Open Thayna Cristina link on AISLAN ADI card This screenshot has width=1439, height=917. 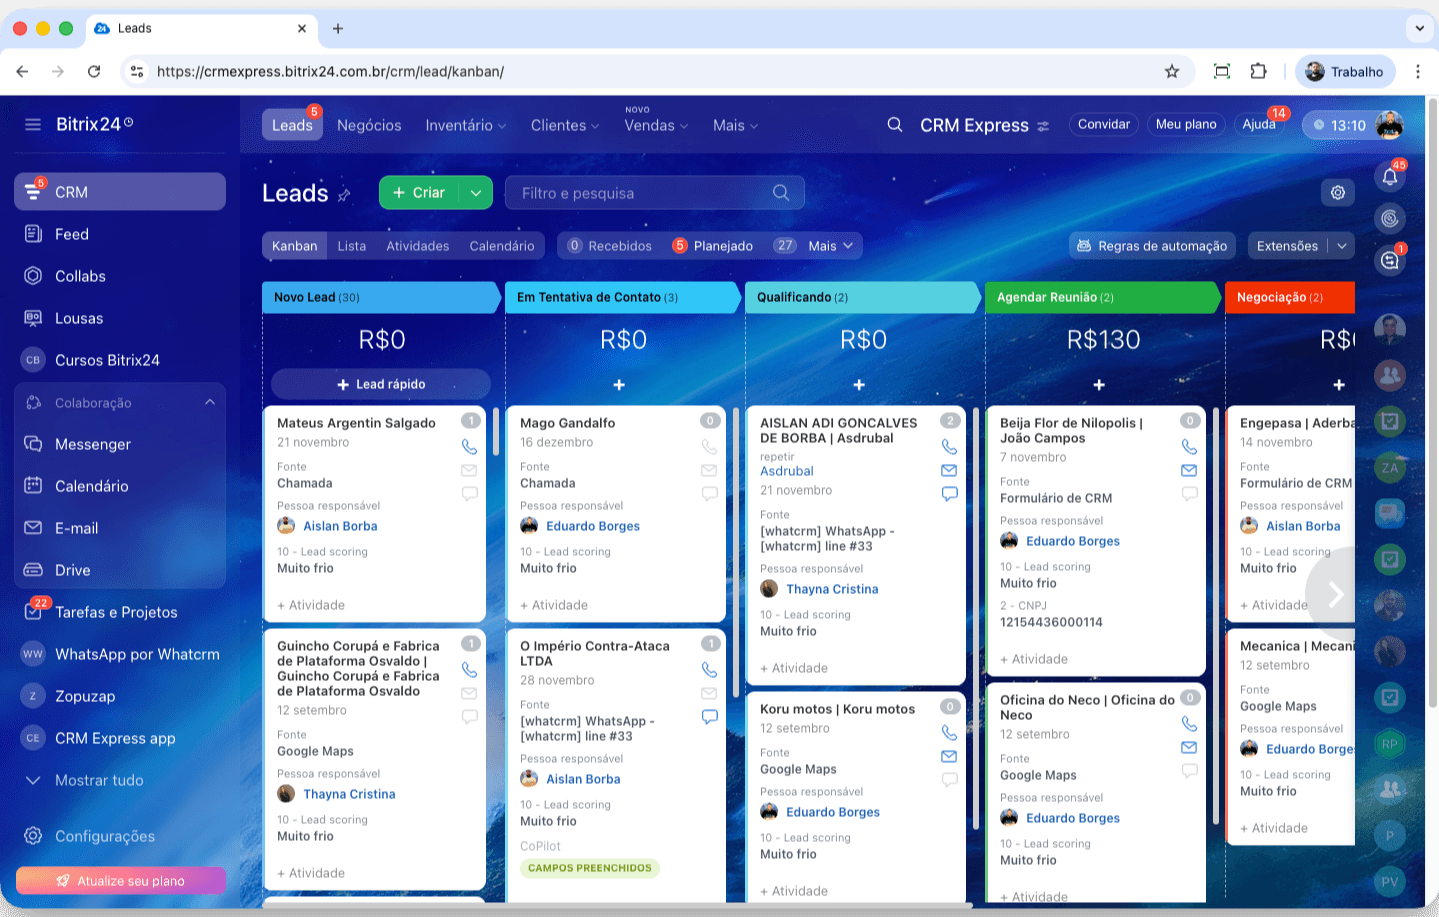tap(832, 589)
